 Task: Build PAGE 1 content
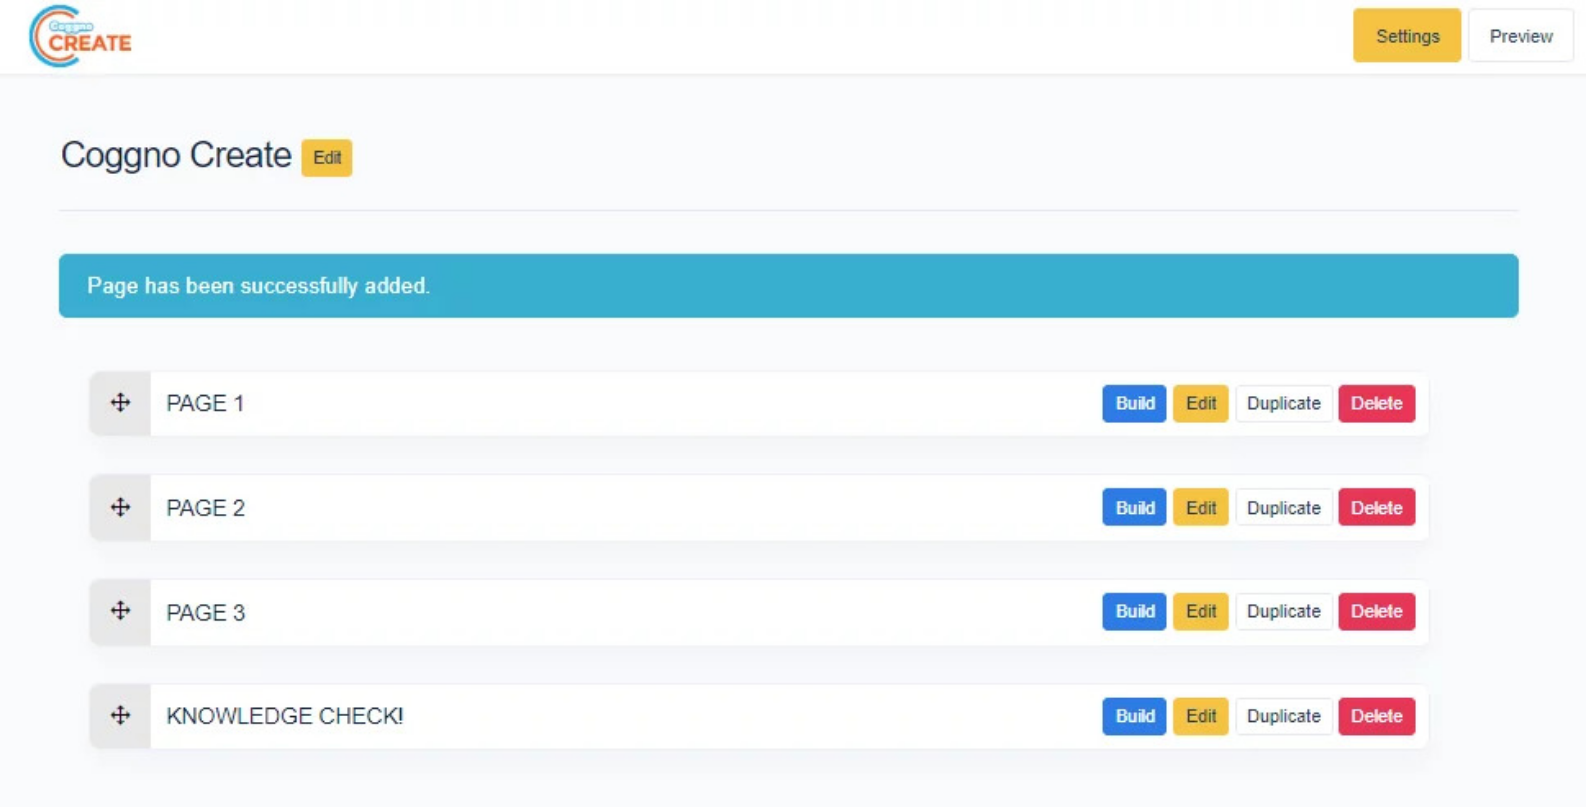click(1134, 404)
